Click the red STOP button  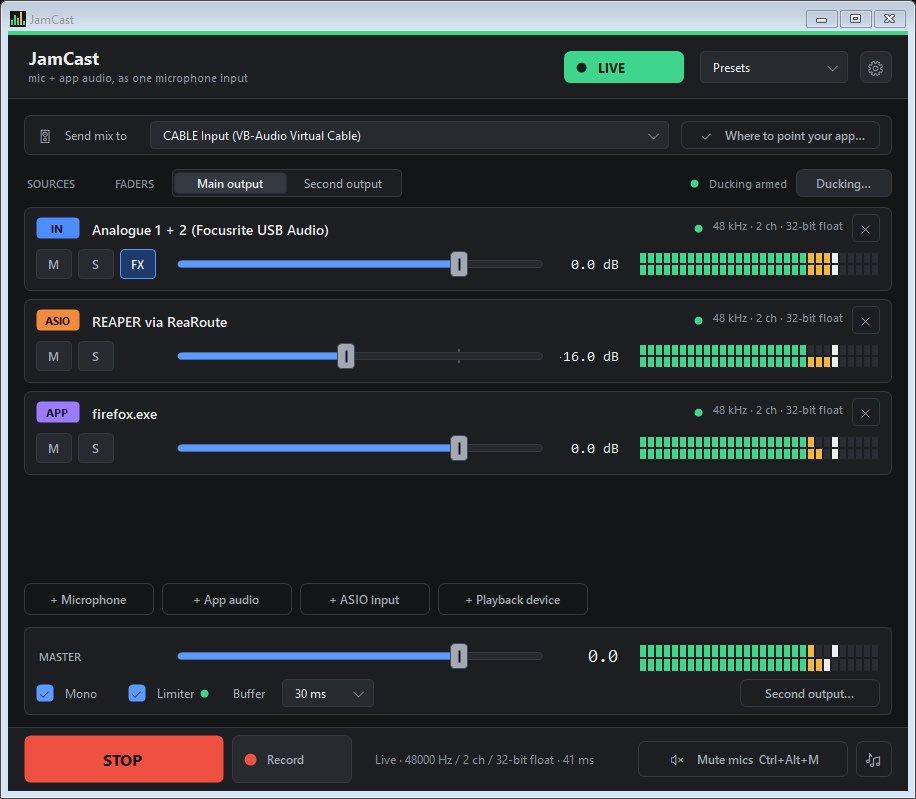pos(124,759)
